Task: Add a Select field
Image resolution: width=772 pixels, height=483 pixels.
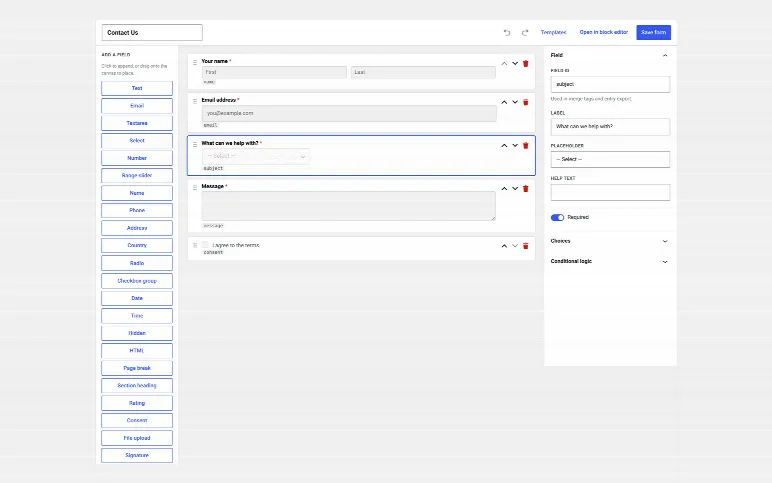Action: [137, 141]
